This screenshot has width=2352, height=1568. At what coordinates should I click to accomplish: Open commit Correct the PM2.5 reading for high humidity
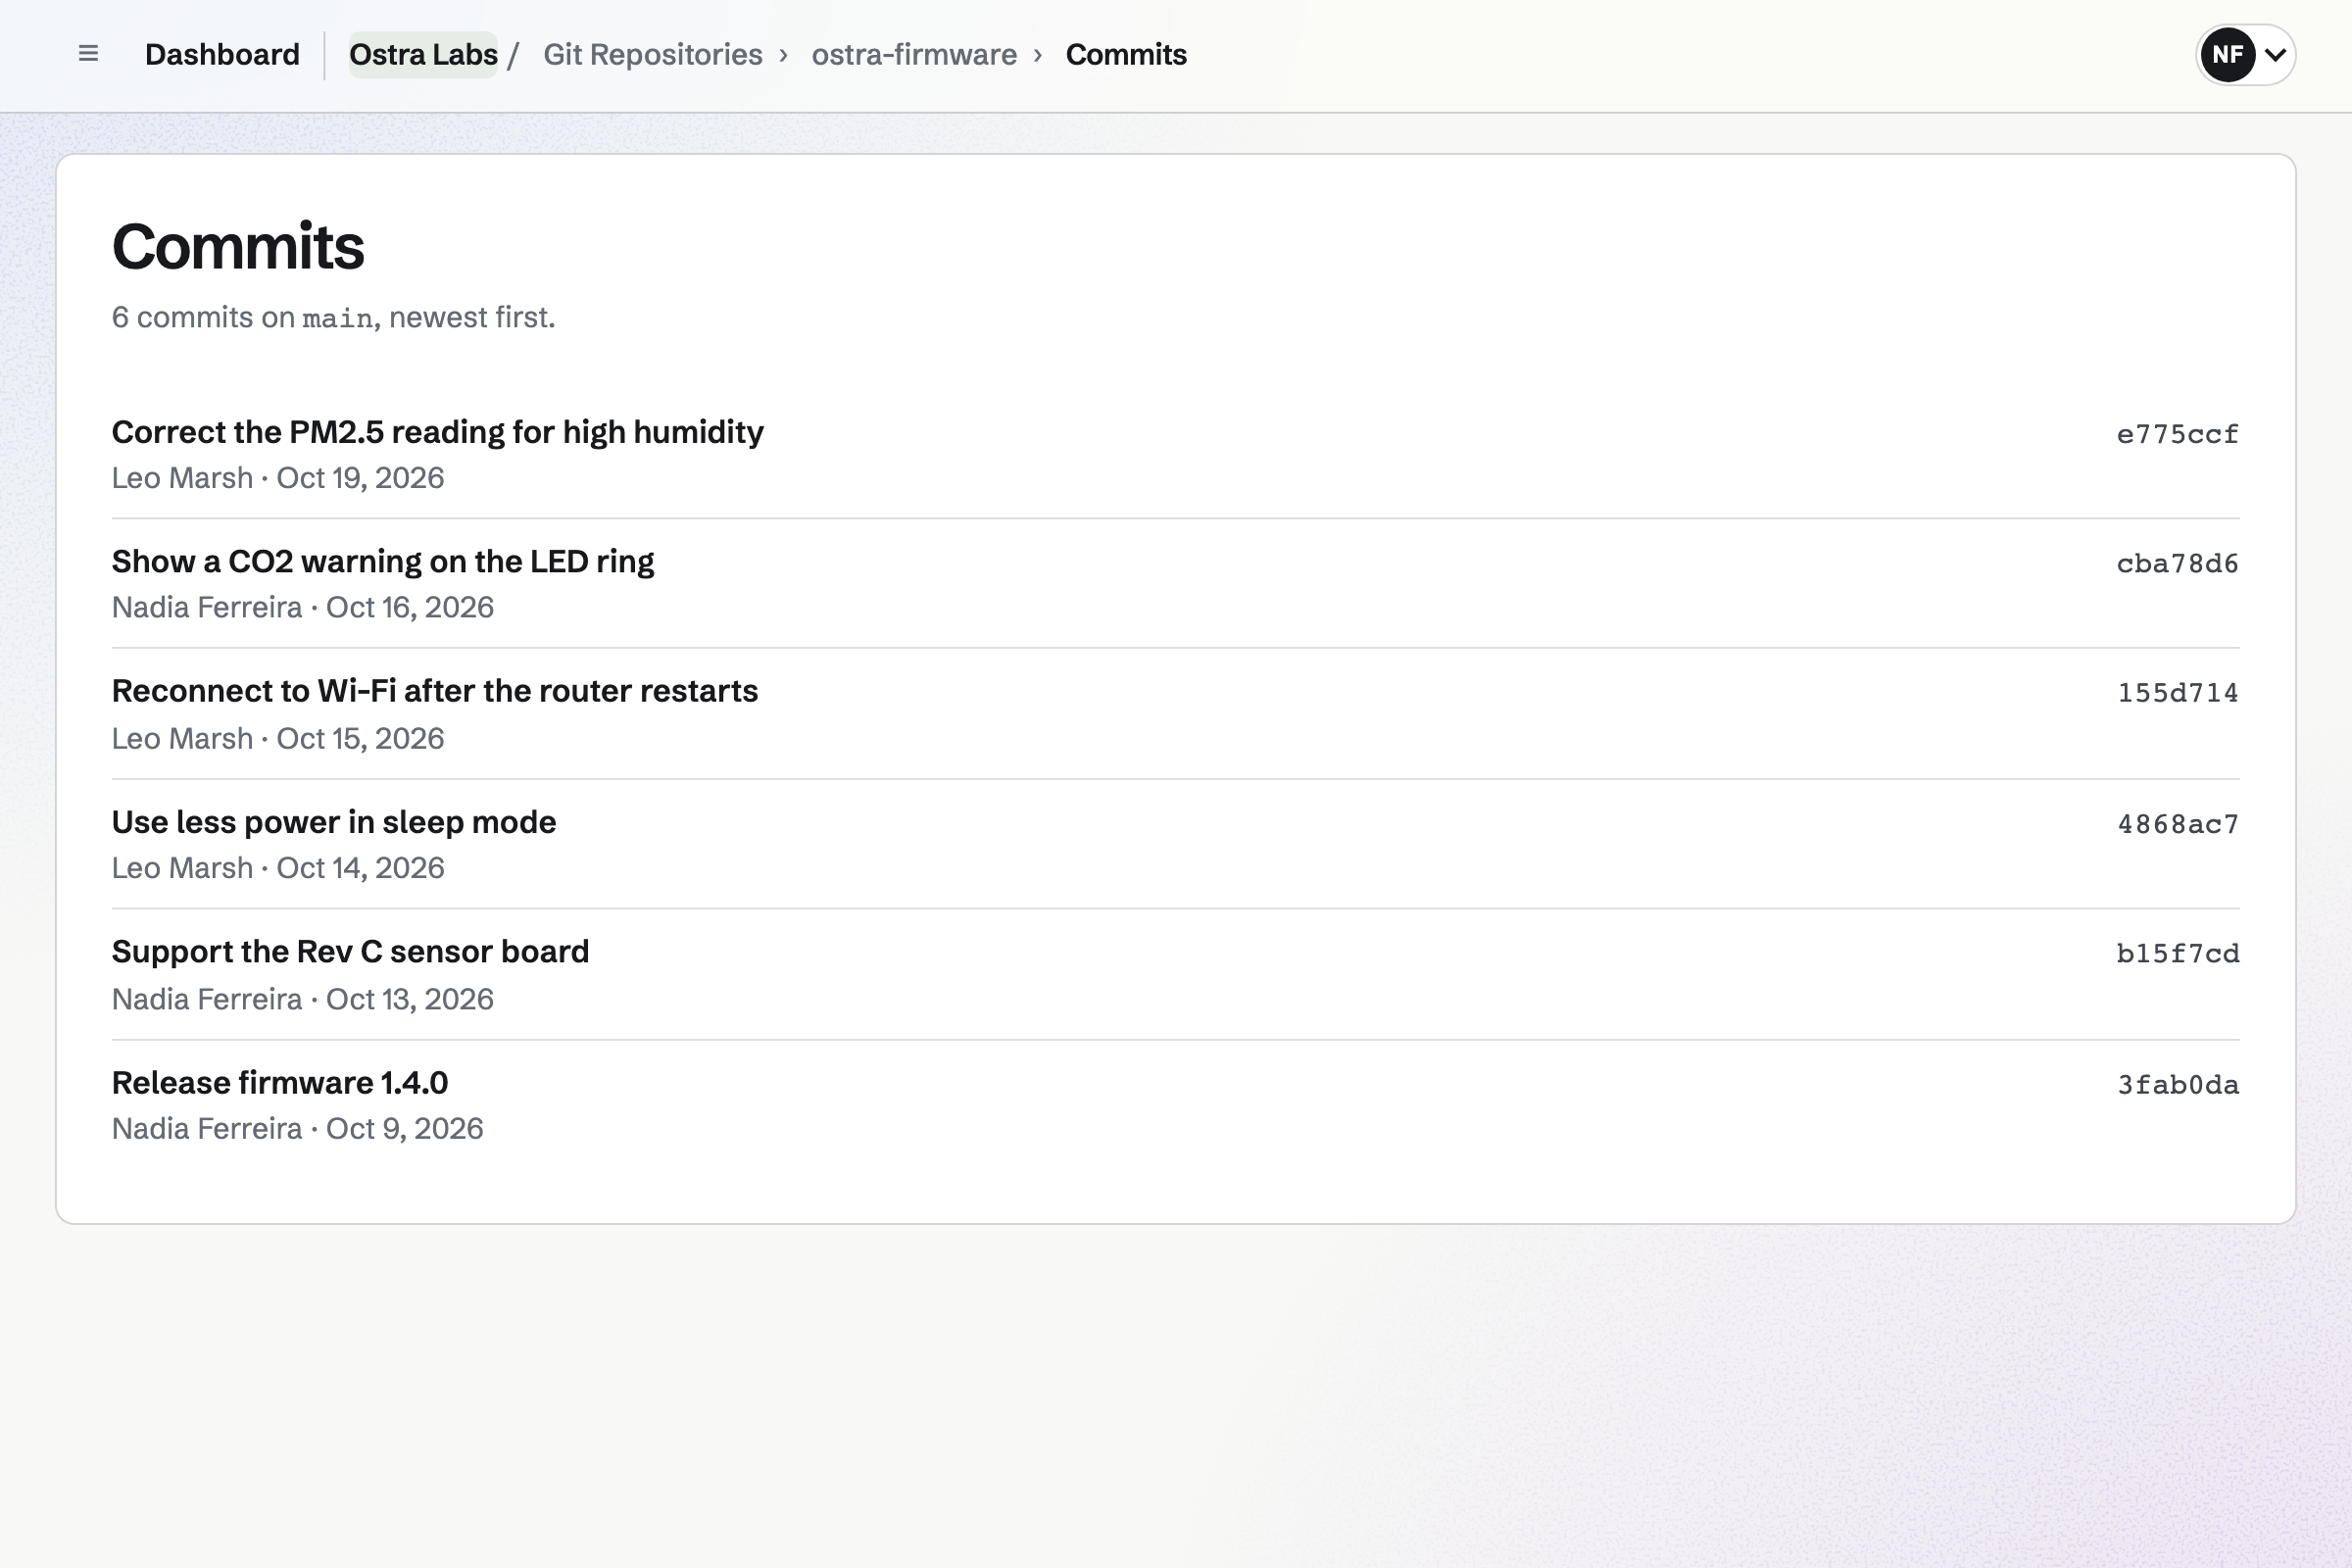(x=437, y=432)
